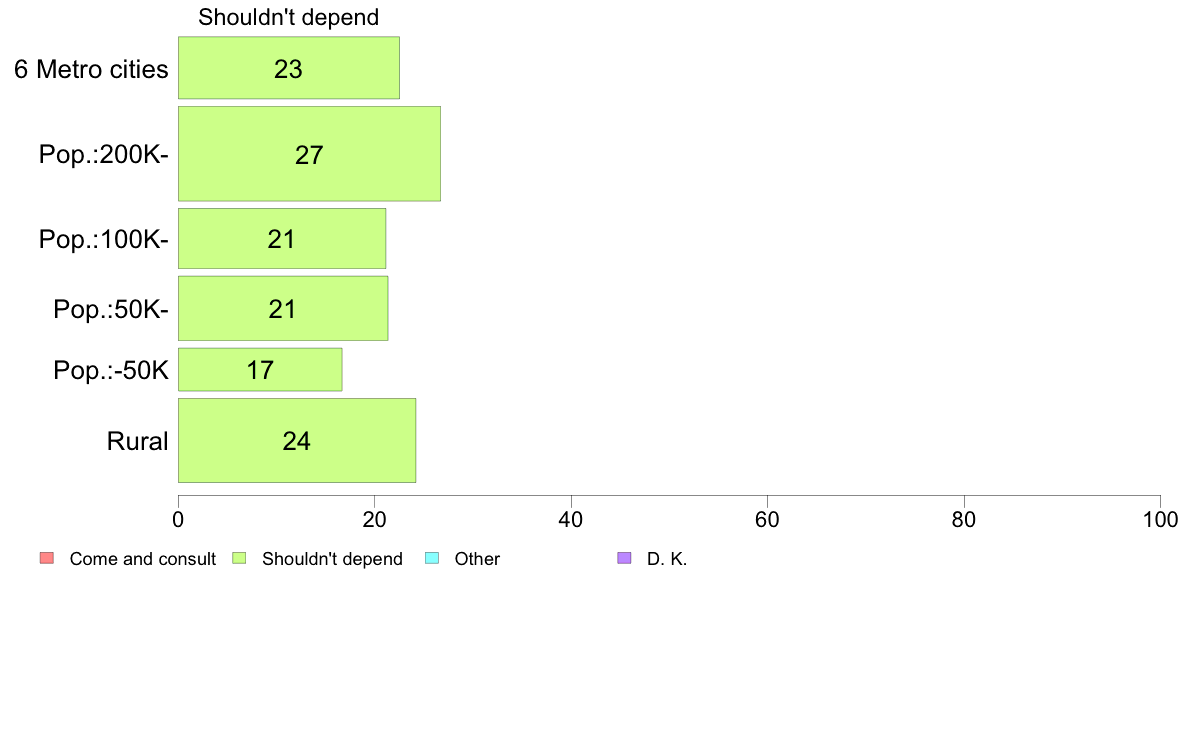Image resolution: width=1188 pixels, height=736 pixels.
Task: Click the 40 tick on the axis
Action: pyautogui.click(x=571, y=519)
